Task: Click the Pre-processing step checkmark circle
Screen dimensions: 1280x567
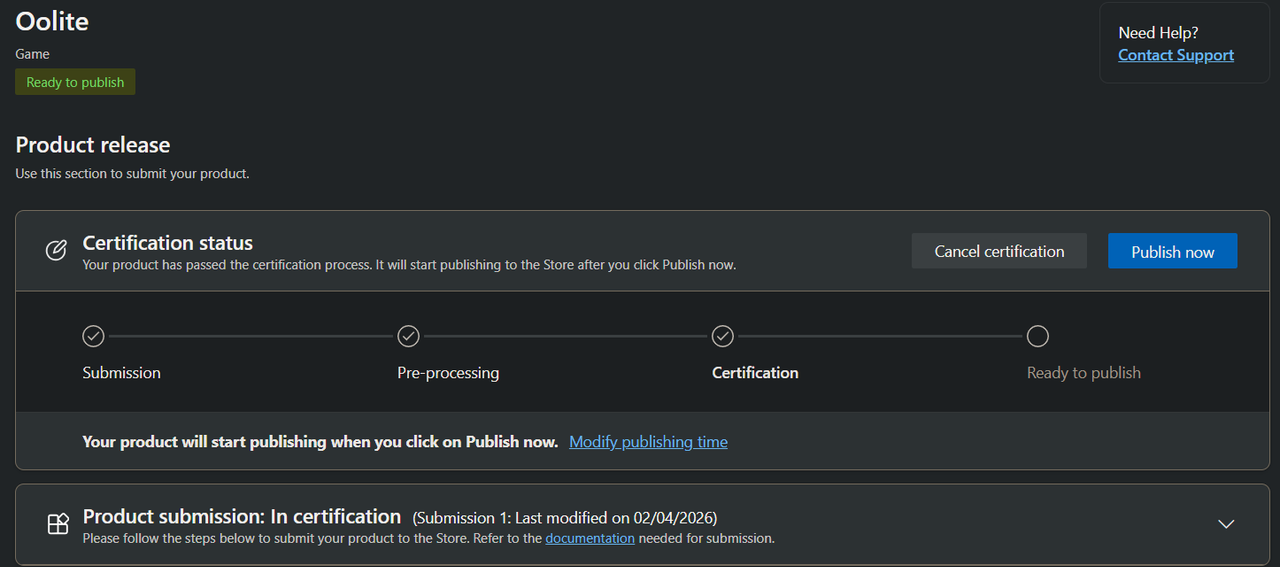Action: click(x=408, y=336)
